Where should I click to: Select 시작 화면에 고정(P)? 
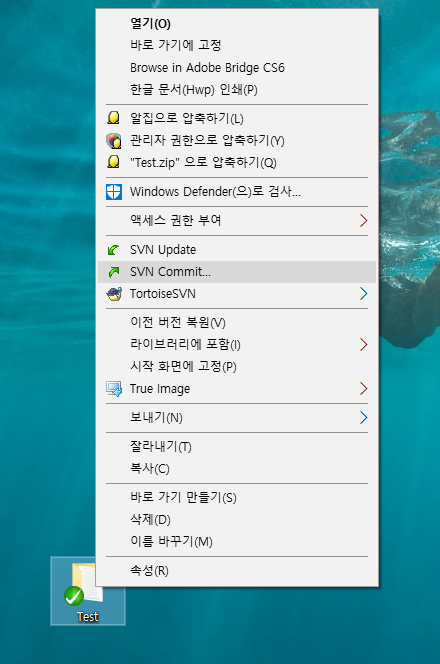click(x=237, y=366)
